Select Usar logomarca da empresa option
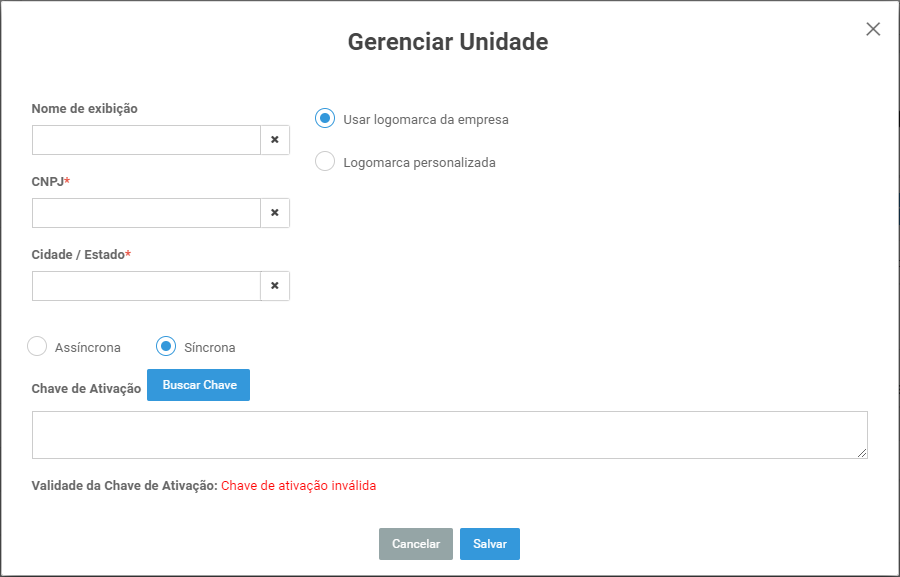Image resolution: width=900 pixels, height=577 pixels. pos(325,118)
